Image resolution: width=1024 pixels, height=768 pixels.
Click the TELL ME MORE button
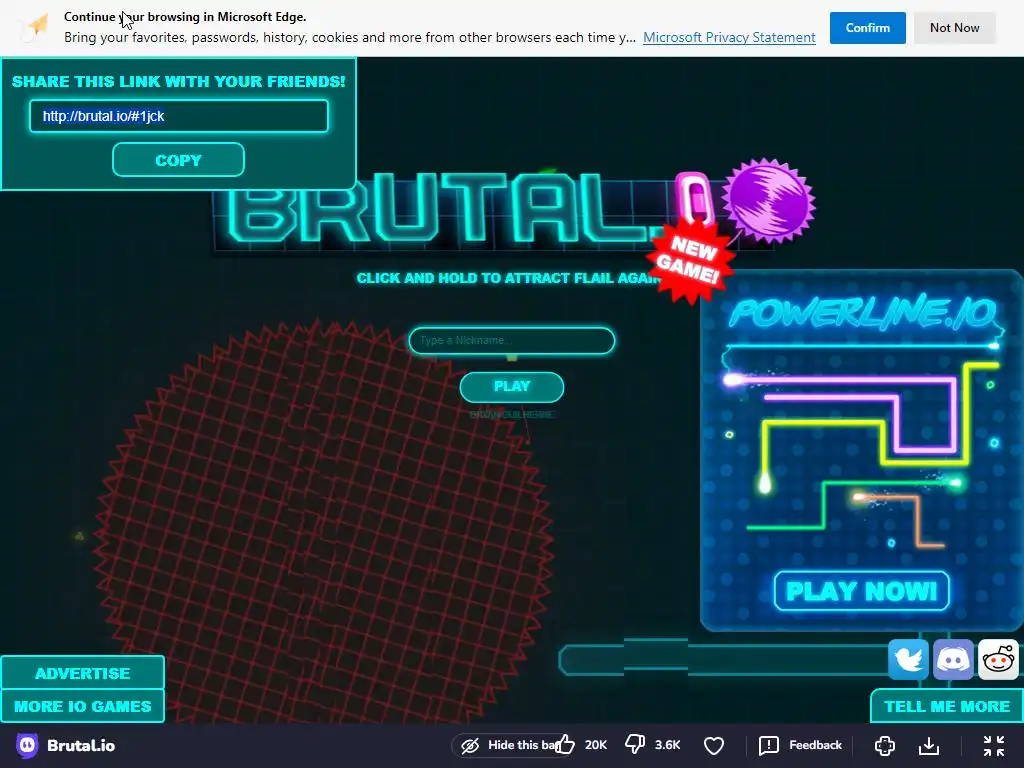[946, 706]
